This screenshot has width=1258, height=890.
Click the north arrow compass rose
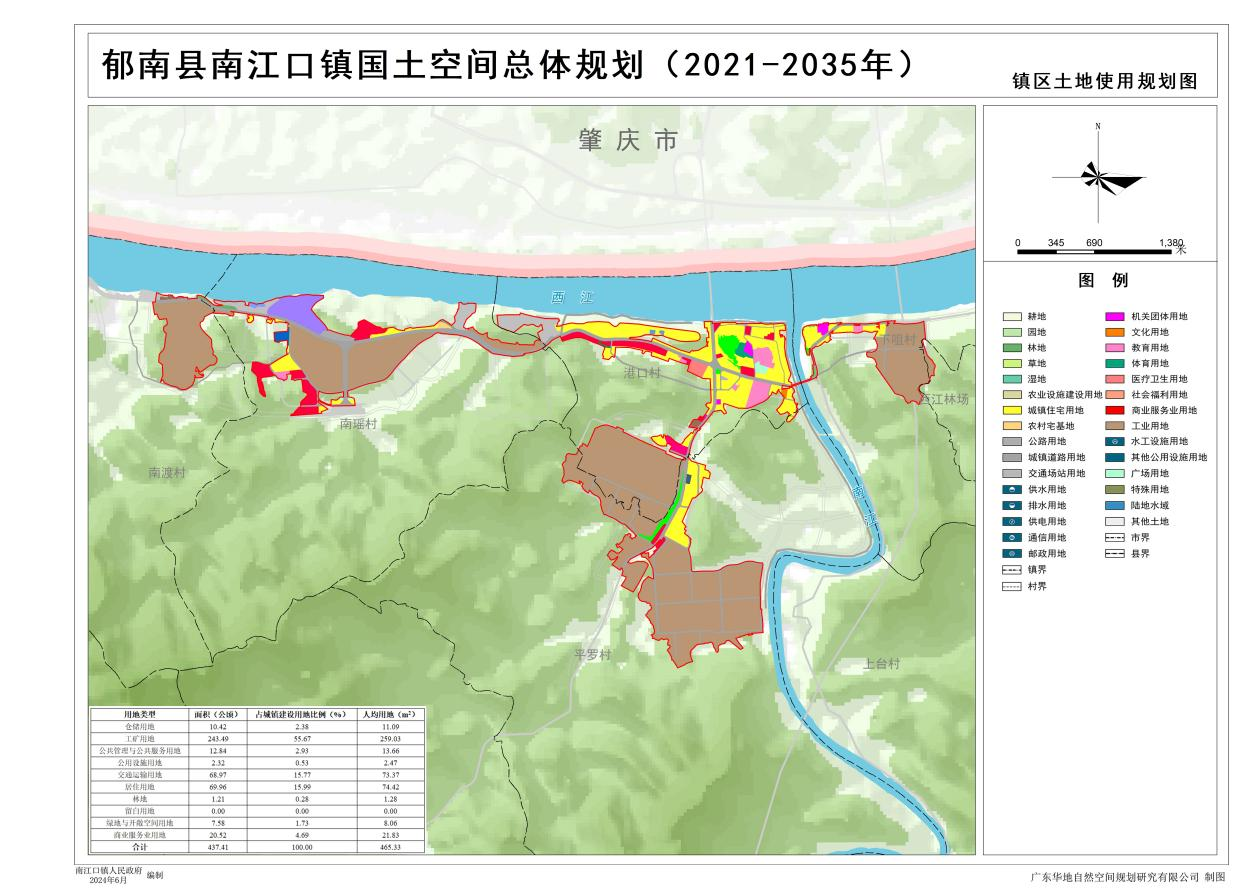point(1100,179)
